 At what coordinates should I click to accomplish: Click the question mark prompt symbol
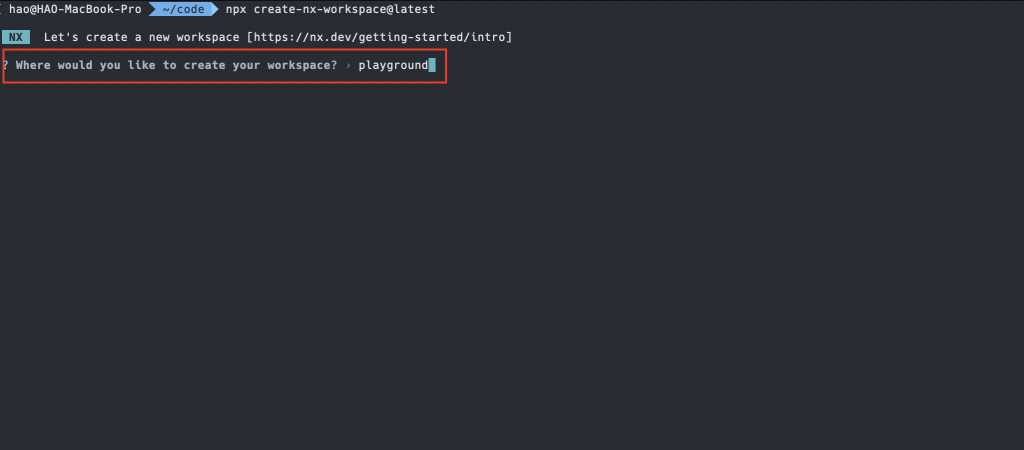pos(5,65)
